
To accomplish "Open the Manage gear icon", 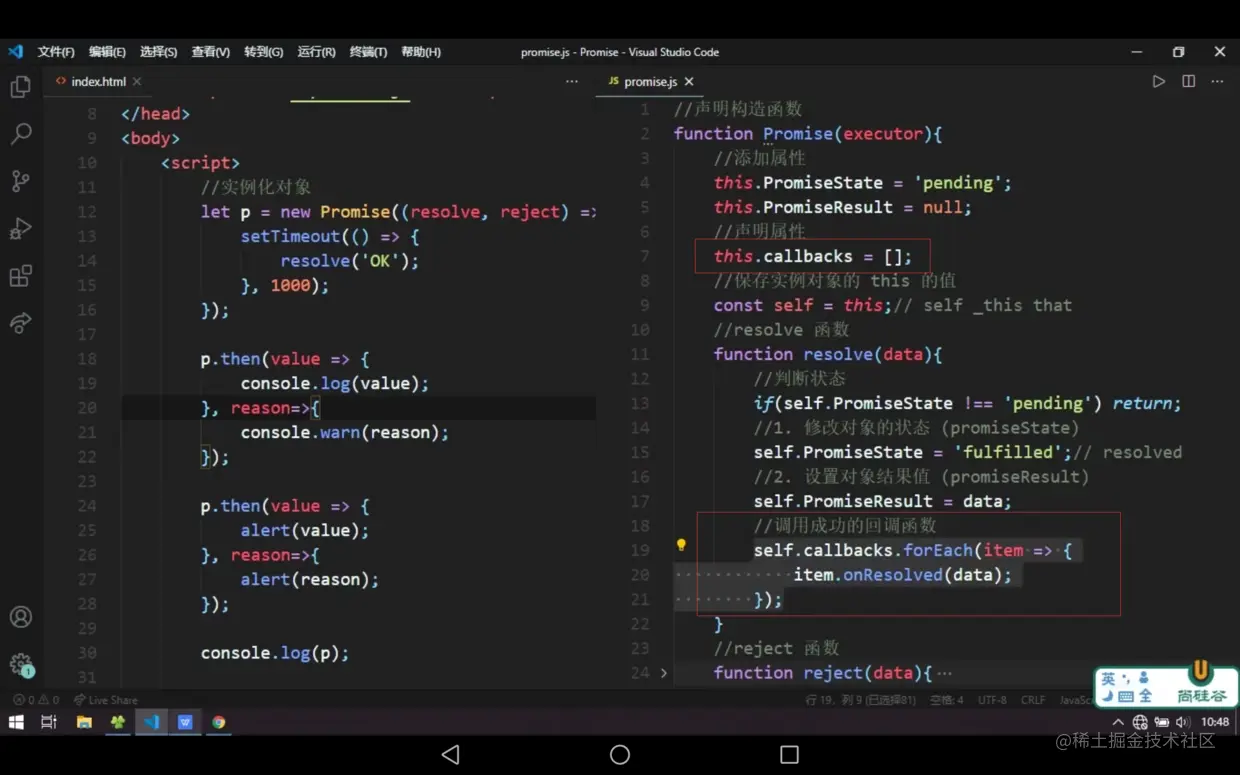I will coord(20,664).
